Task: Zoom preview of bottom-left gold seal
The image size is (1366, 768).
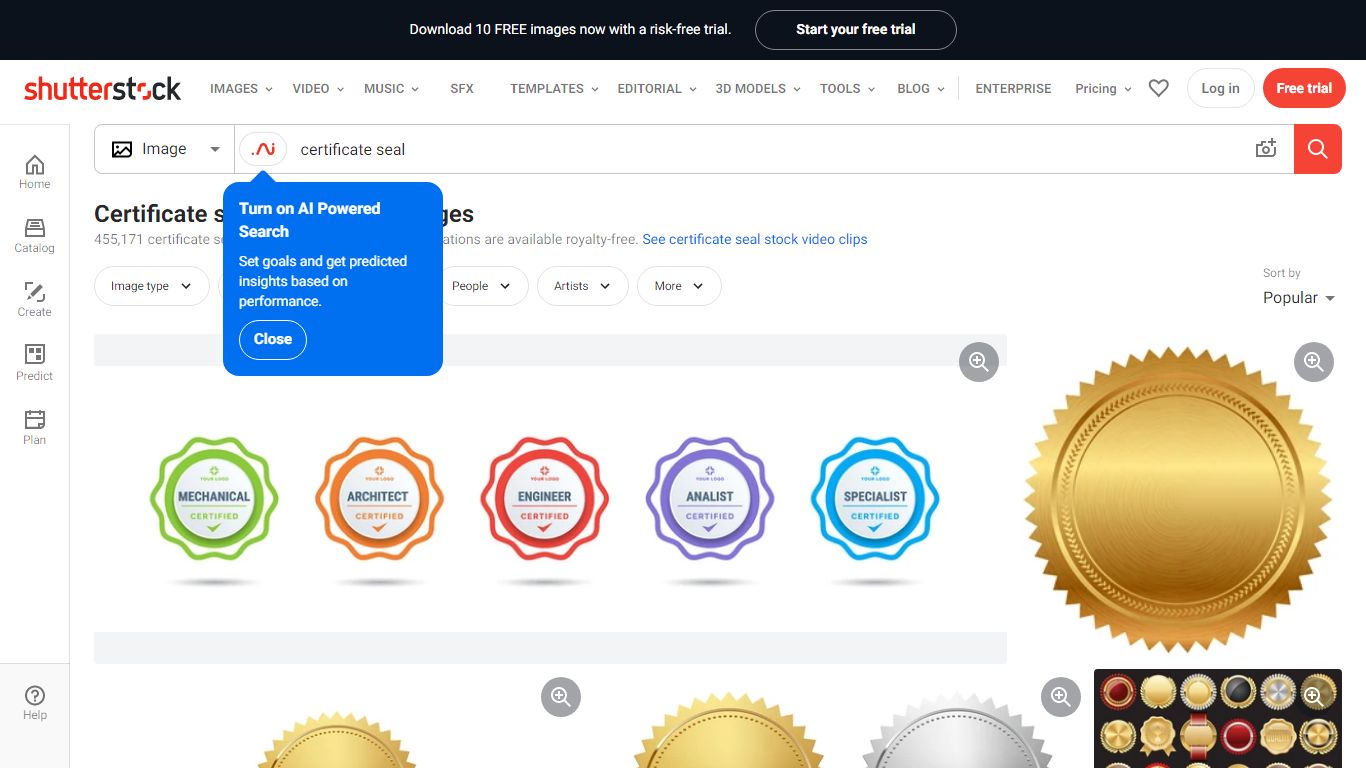Action: click(x=561, y=697)
